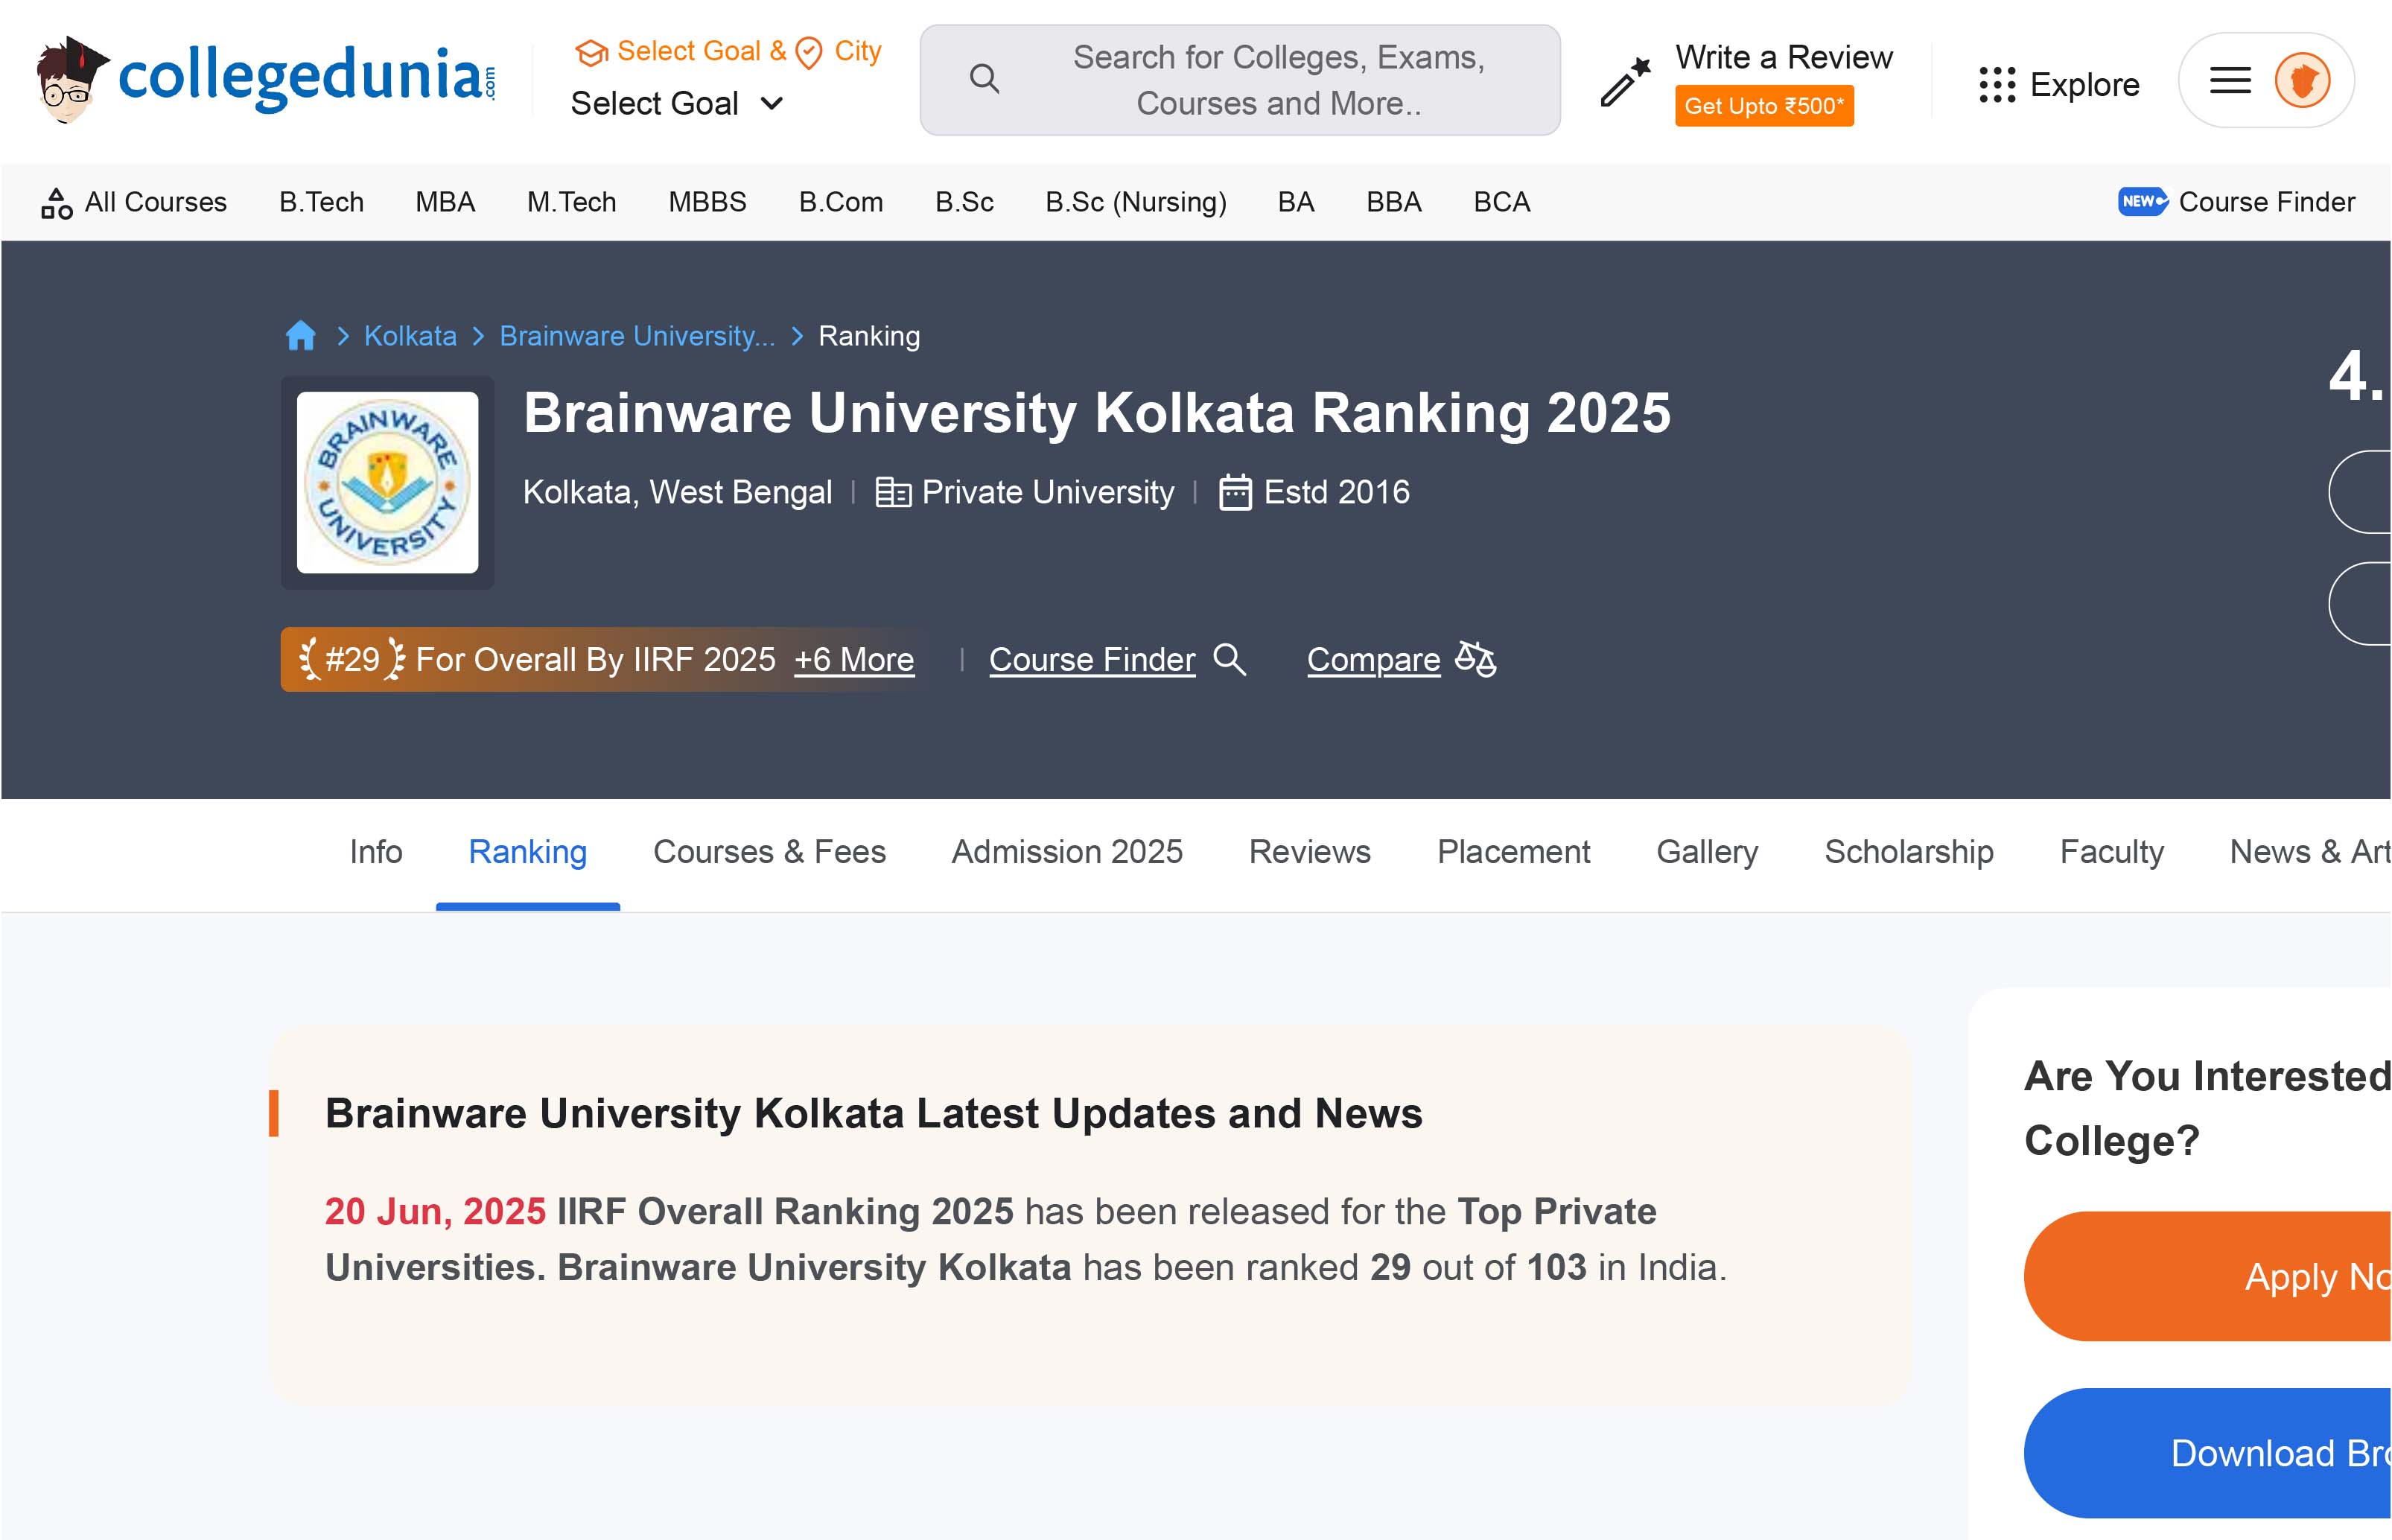Screen dimensions: 2392x1540
Task: Select BCA in the course menu
Action: (x=1502, y=202)
